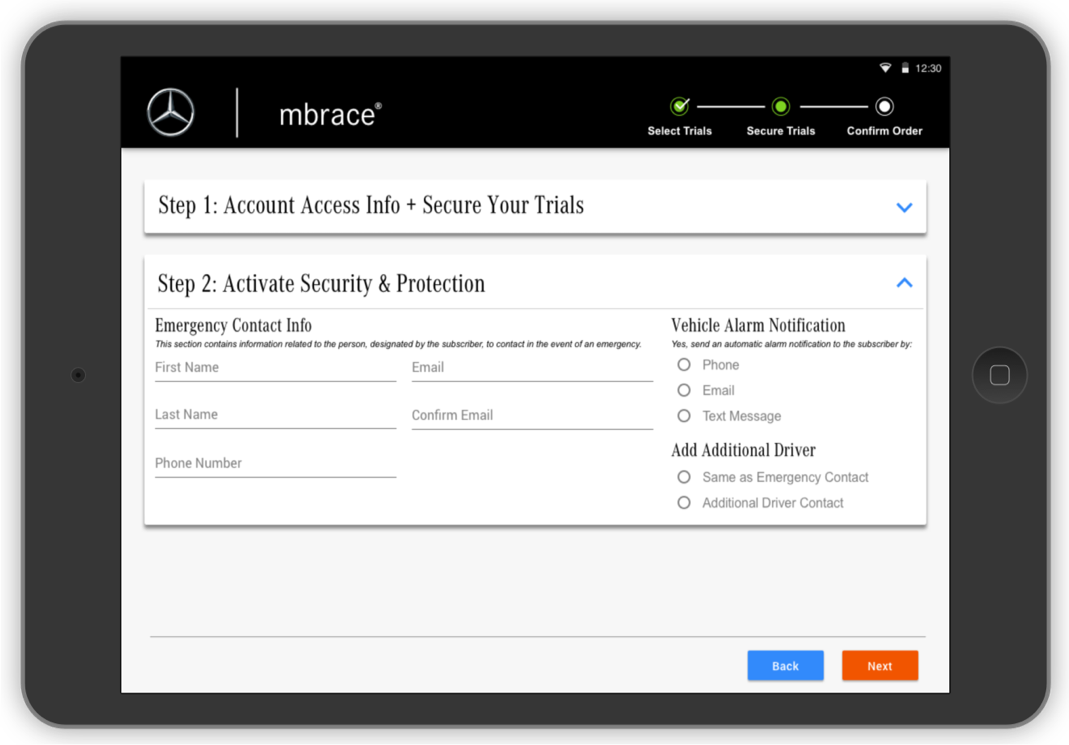Tap the Wi-Fi status icon
The width and height of the screenshot is (1069, 745).
coord(885,68)
